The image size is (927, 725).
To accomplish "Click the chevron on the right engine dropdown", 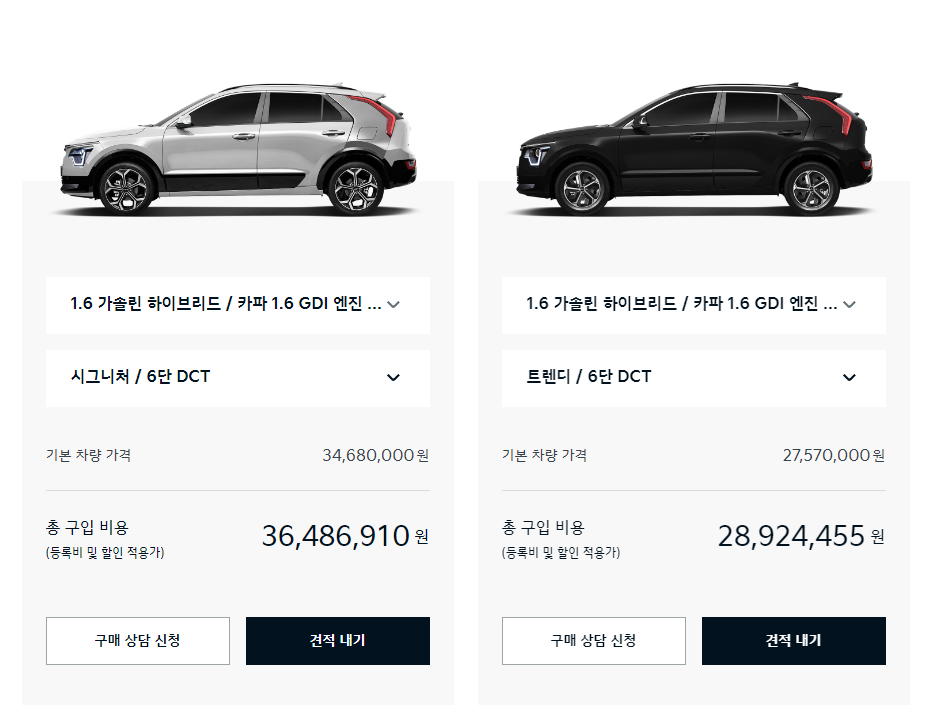I will coord(849,304).
